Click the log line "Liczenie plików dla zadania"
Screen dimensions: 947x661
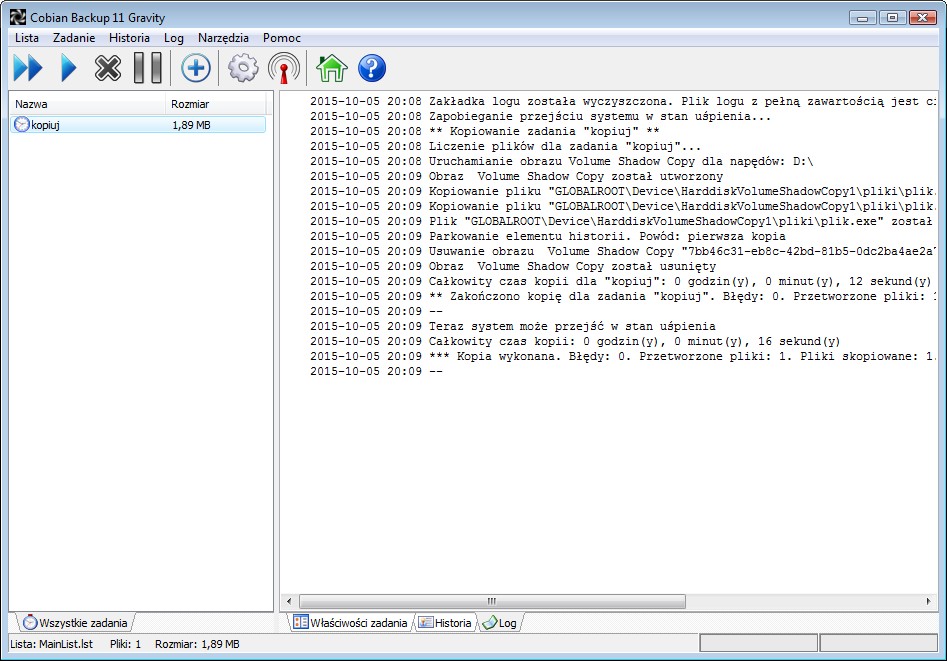click(x=506, y=146)
